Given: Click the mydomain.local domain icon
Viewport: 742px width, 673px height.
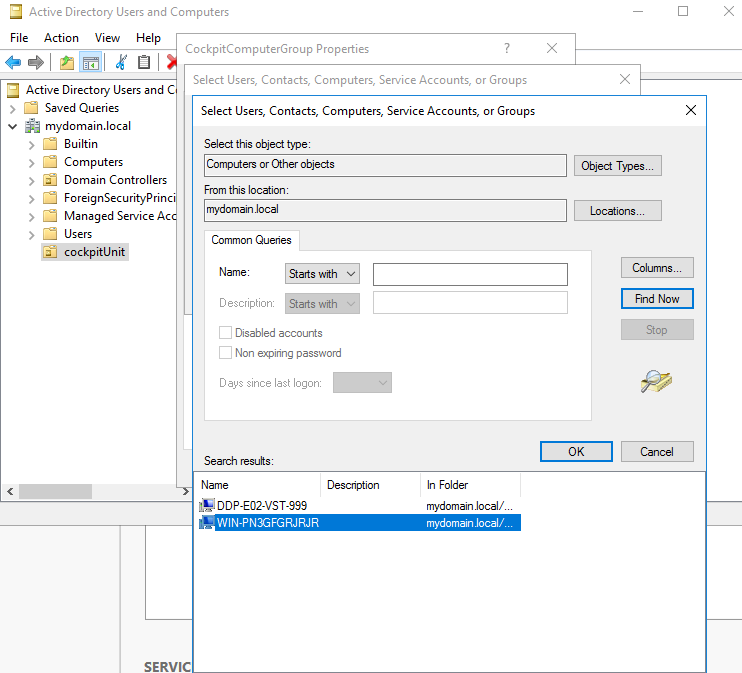Looking at the screenshot, I should [x=32, y=126].
